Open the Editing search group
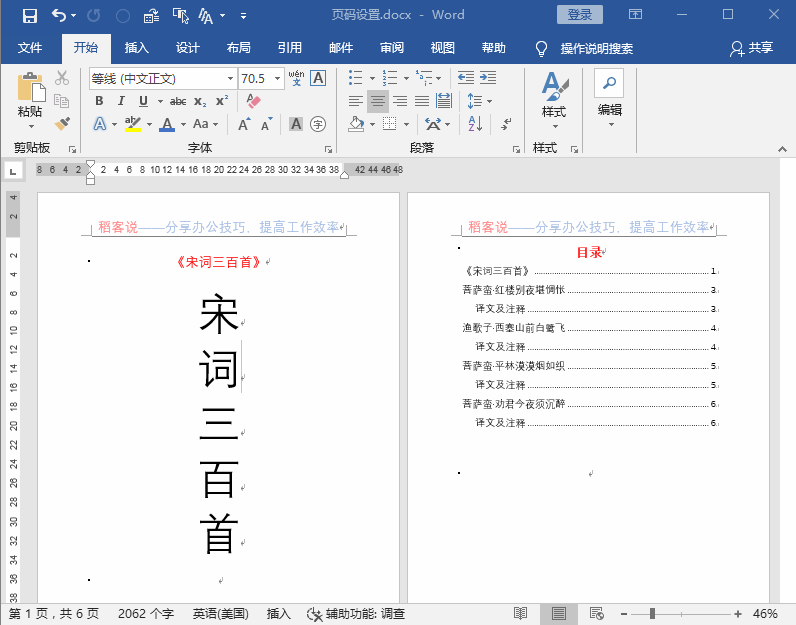Screen dimensions: 796x625 [x=609, y=99]
